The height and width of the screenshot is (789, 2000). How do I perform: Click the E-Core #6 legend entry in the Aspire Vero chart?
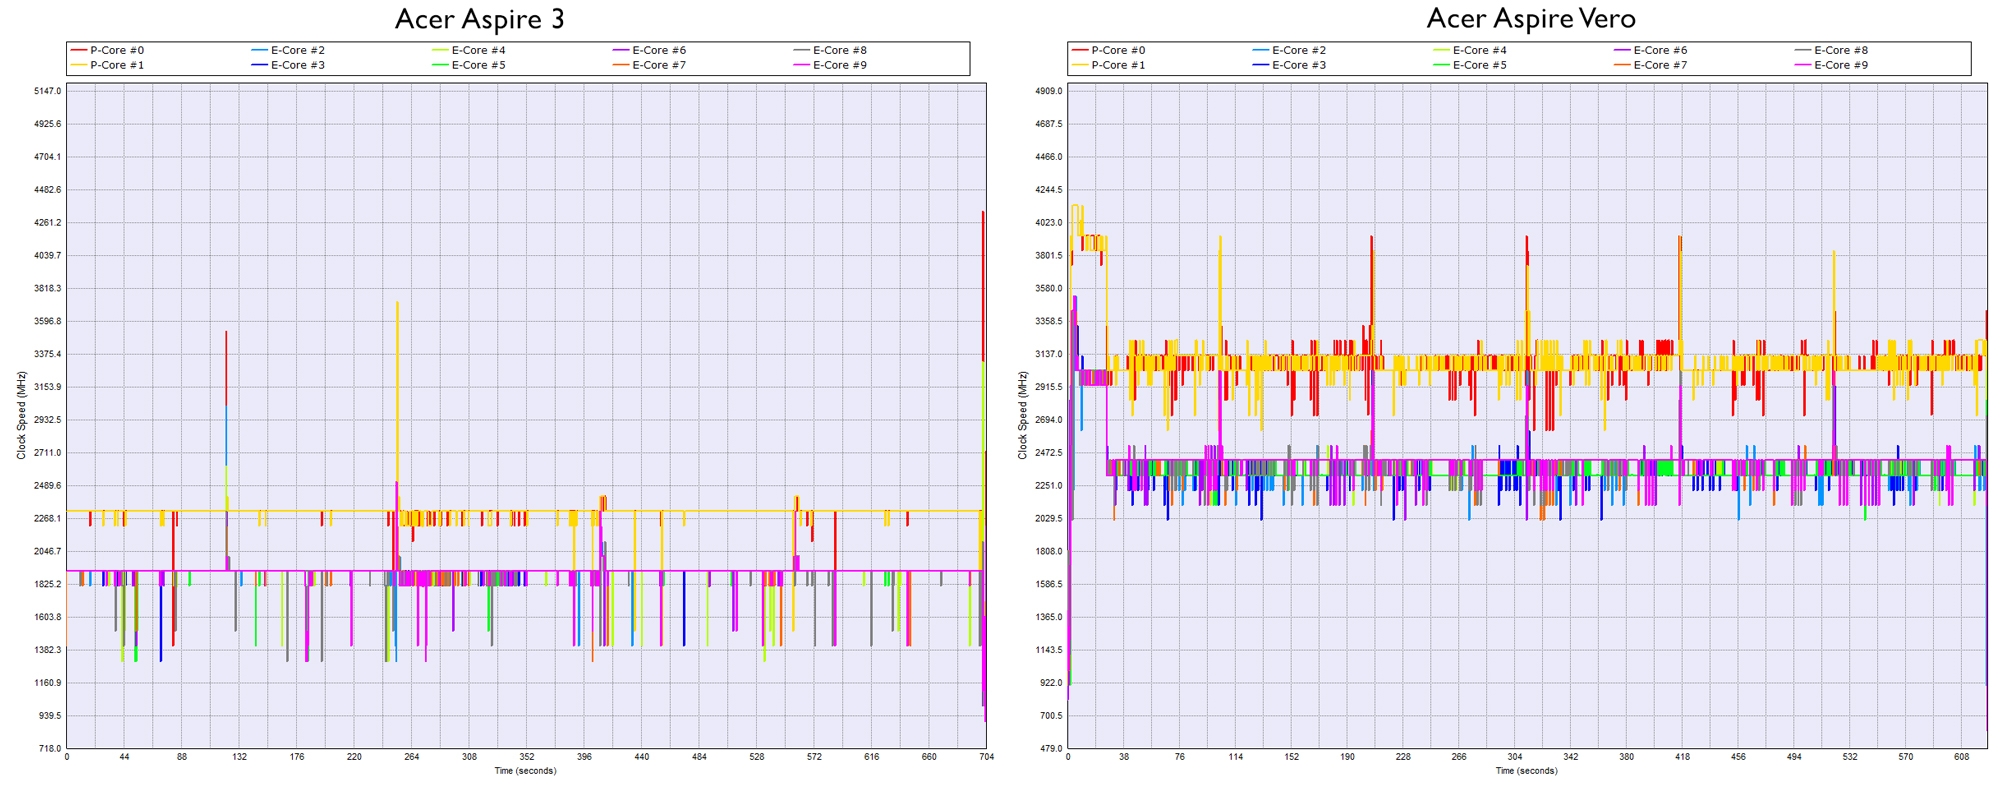tap(1651, 50)
